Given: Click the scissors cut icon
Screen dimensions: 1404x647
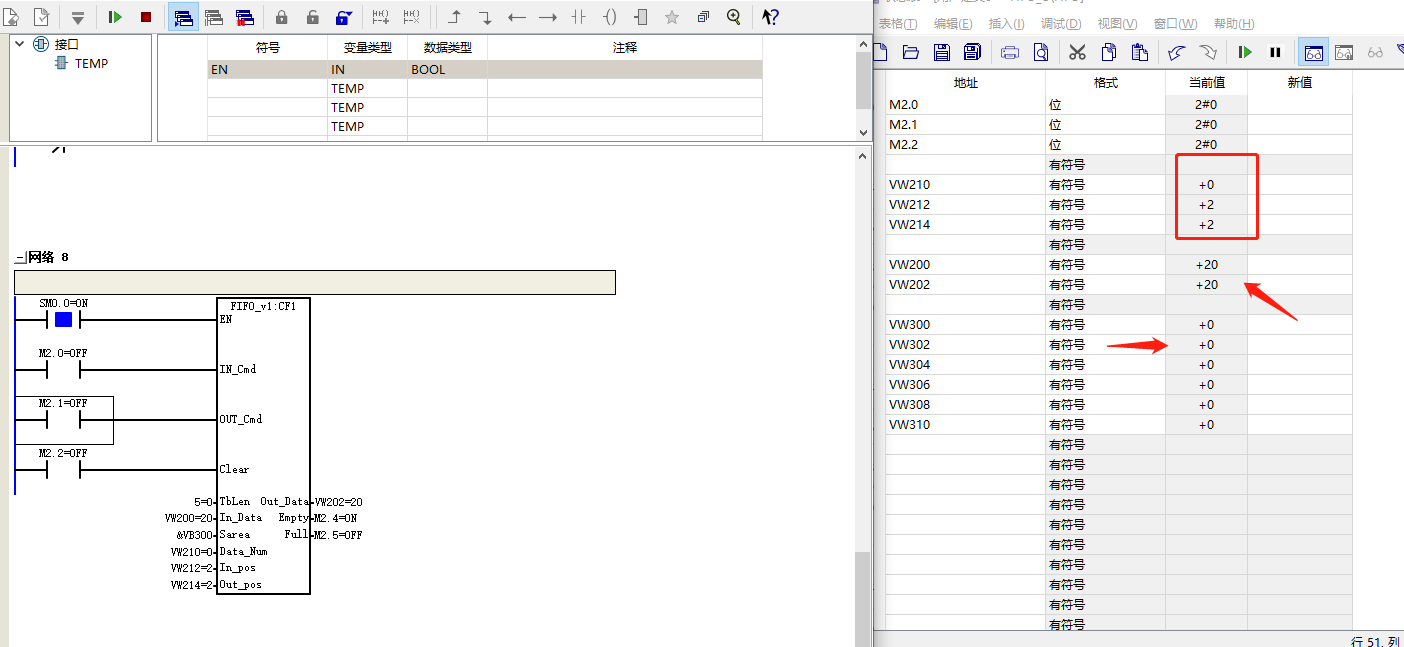Looking at the screenshot, I should [1077, 52].
